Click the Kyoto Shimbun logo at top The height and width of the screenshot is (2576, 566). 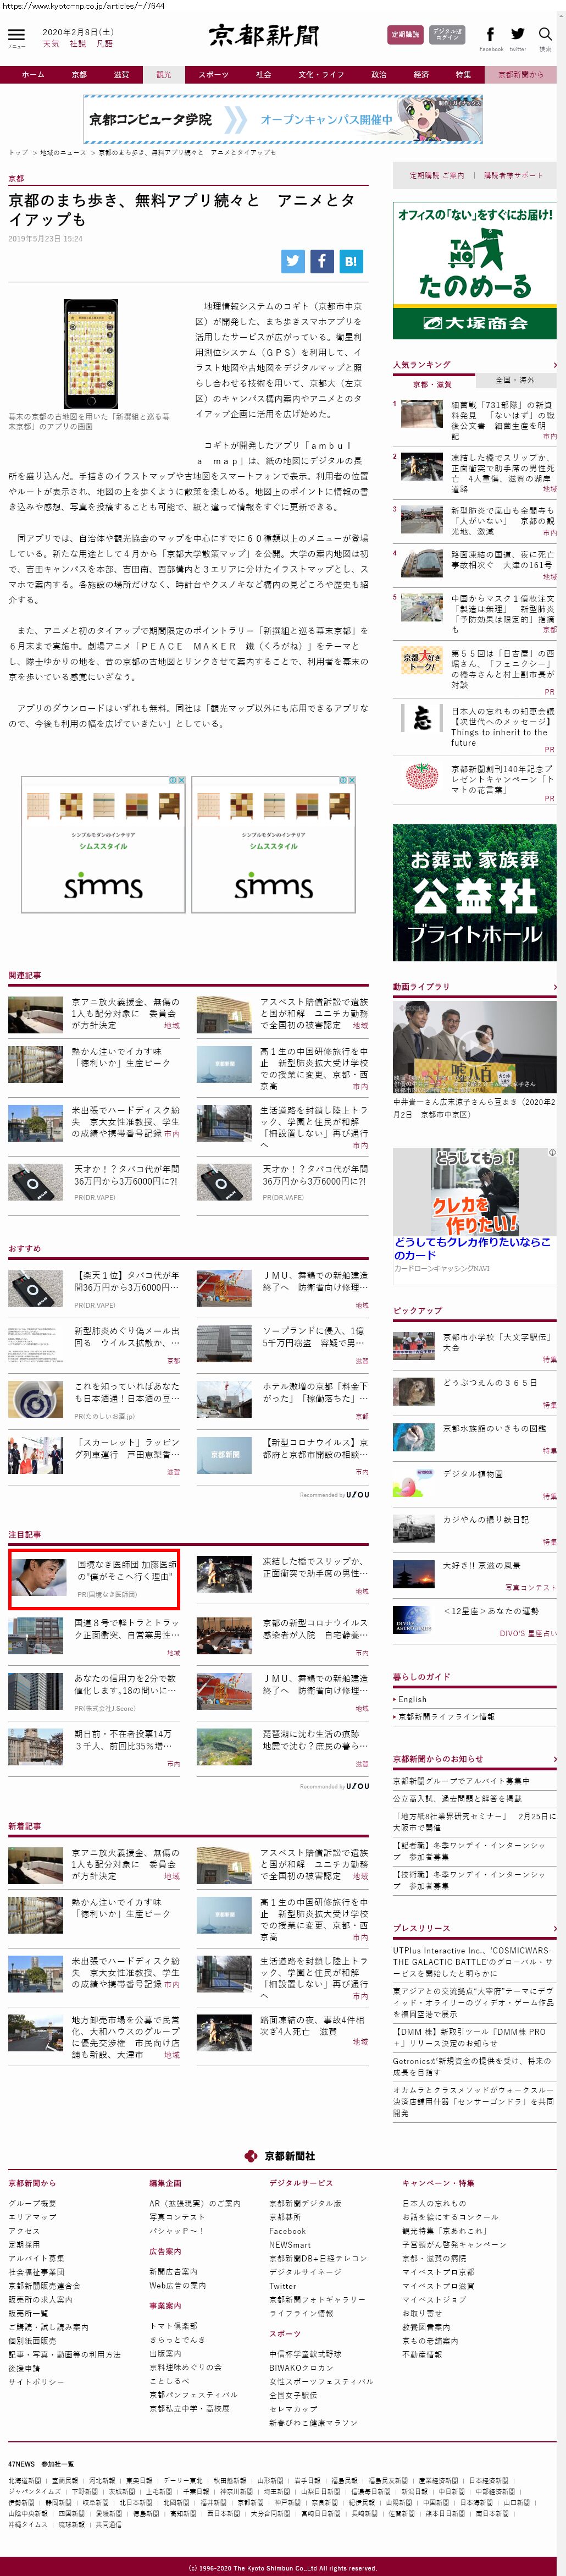[264, 36]
